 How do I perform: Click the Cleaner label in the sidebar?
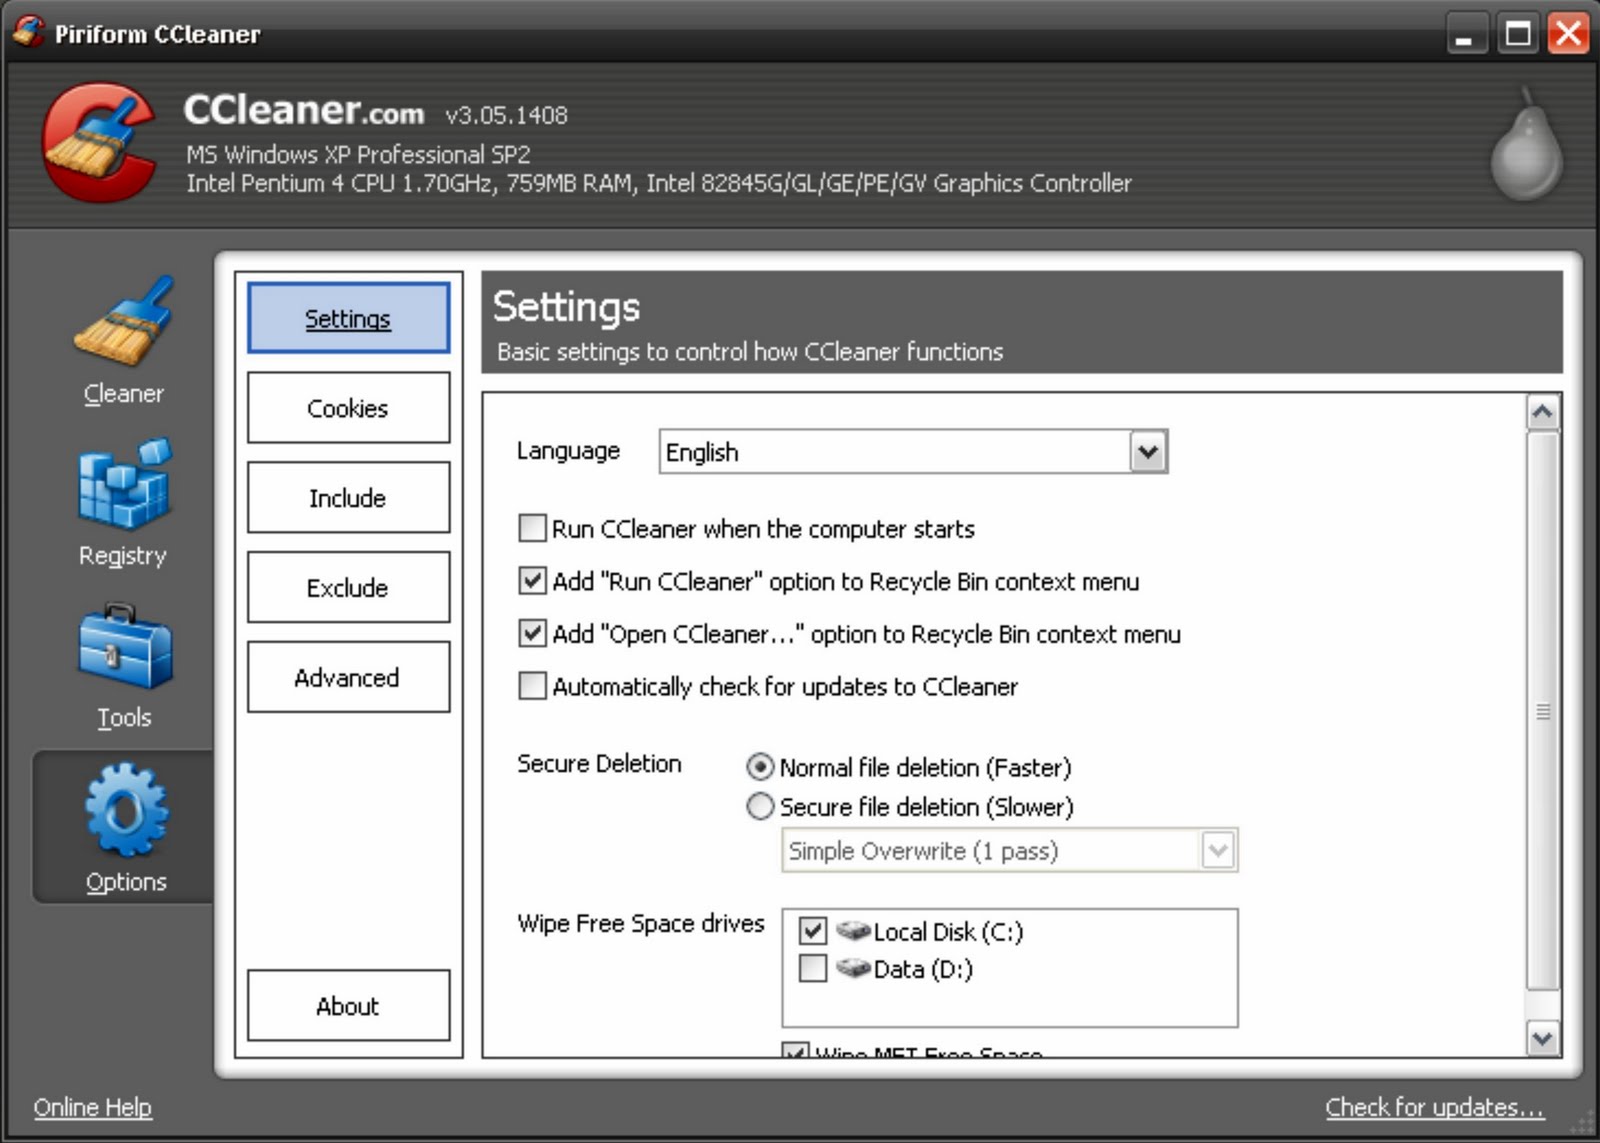click(124, 394)
